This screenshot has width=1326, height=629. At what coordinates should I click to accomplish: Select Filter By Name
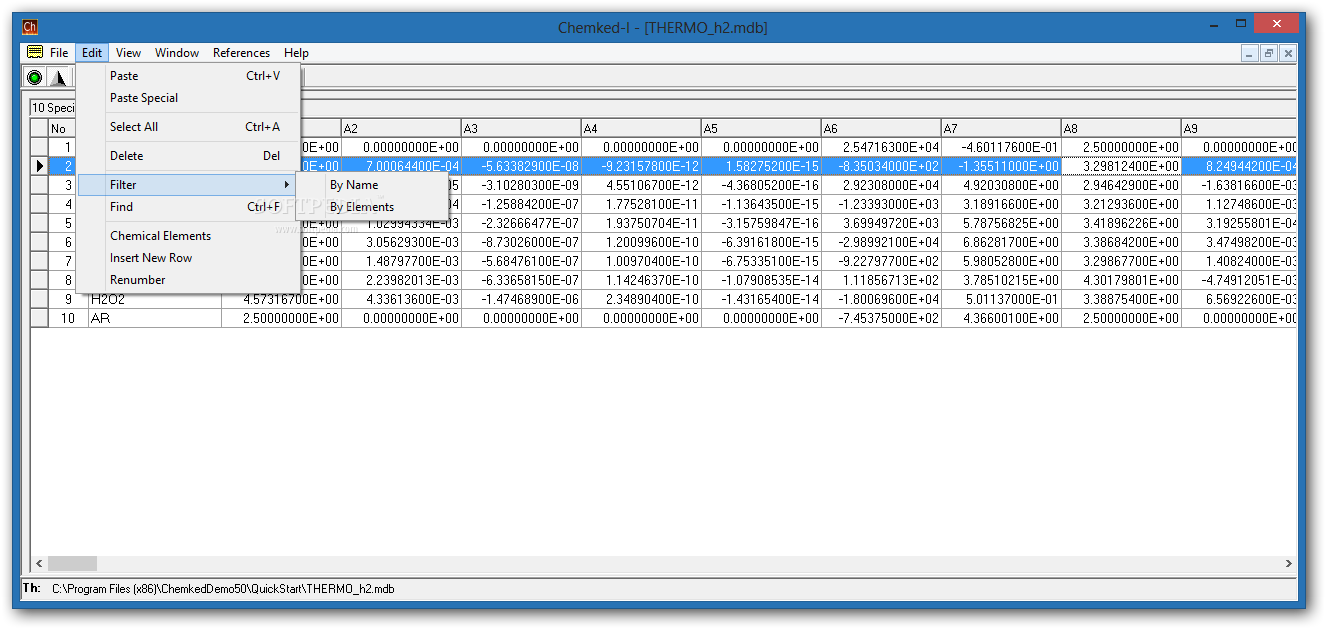coord(372,185)
